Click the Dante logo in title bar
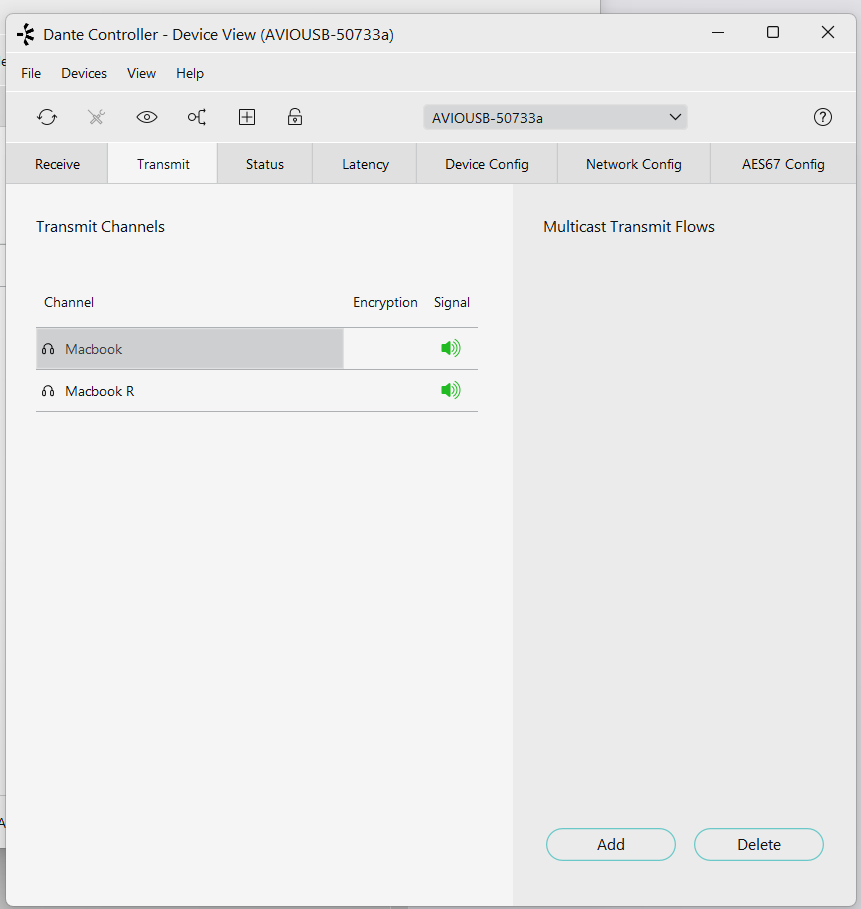Viewport: 861px width, 909px height. click(x=26, y=34)
